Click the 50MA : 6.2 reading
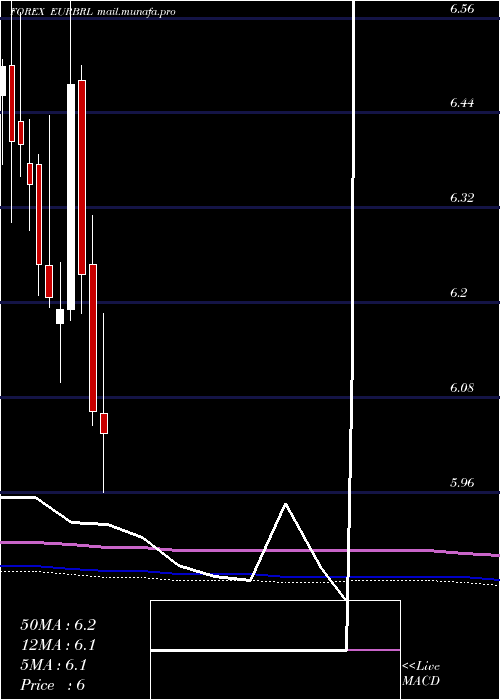Image resolution: width=500 pixels, height=700 pixels. (x=58, y=625)
